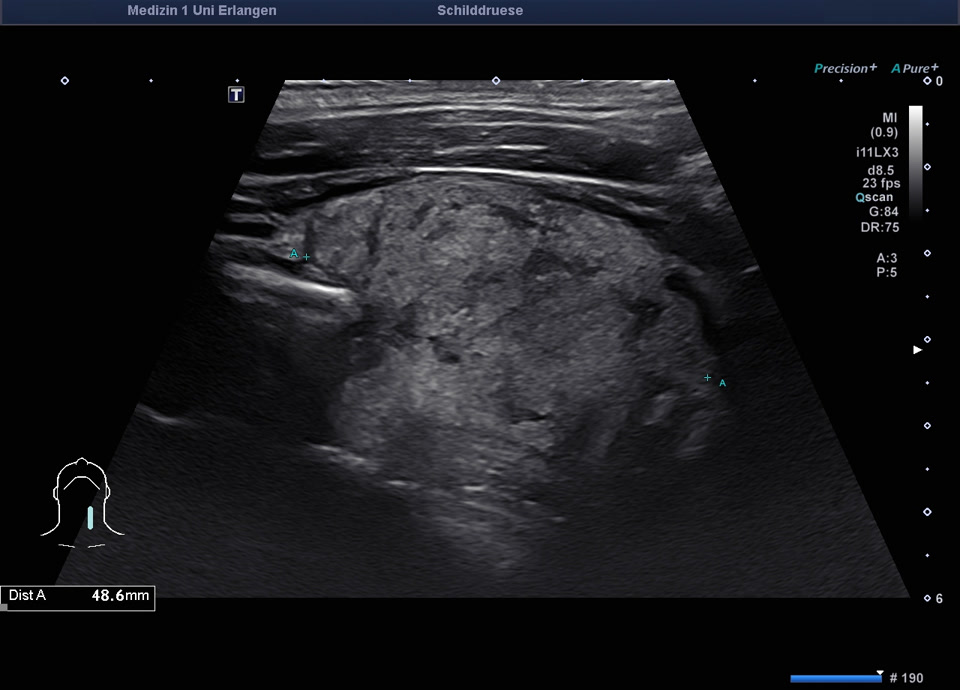Image resolution: width=960 pixels, height=690 pixels.
Task: Click the top-center diamond width marker
Action: coord(495,80)
